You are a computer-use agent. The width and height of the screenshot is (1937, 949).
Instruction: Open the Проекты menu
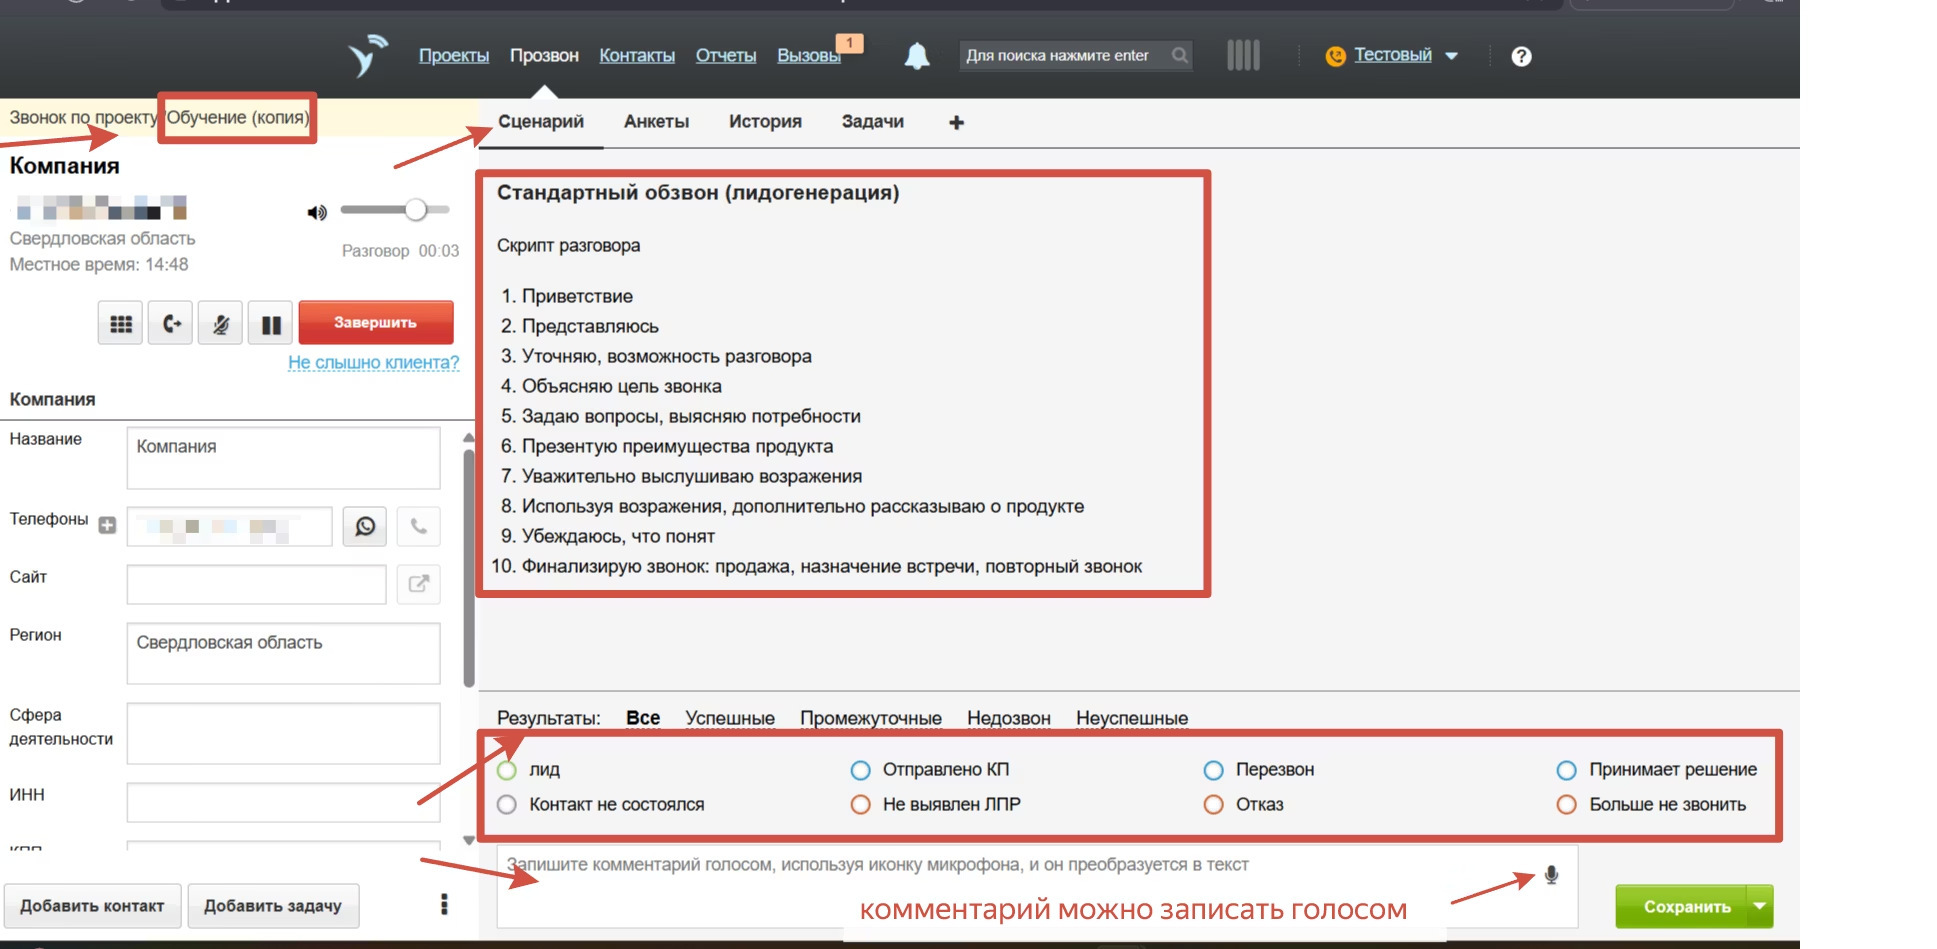click(x=454, y=55)
